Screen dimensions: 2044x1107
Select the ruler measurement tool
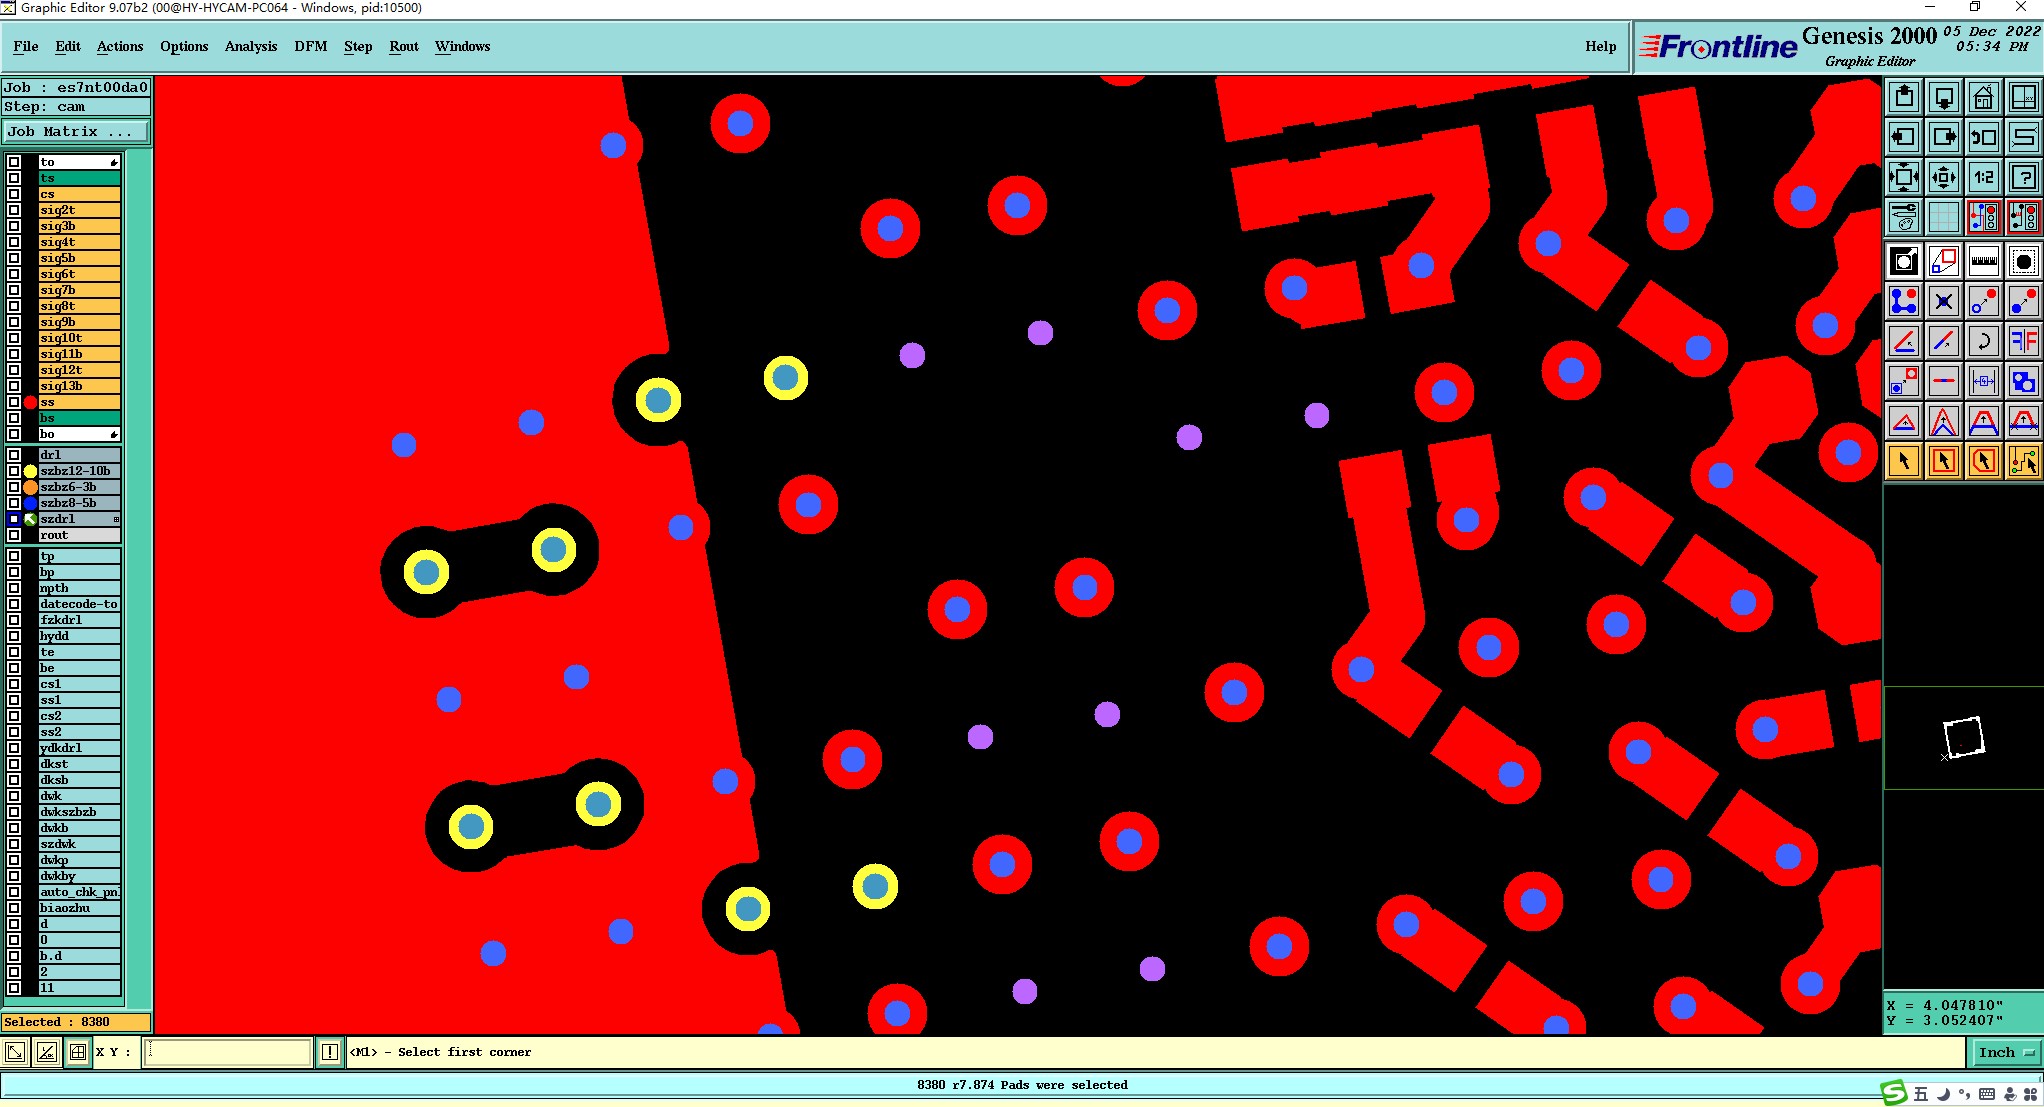1983,262
